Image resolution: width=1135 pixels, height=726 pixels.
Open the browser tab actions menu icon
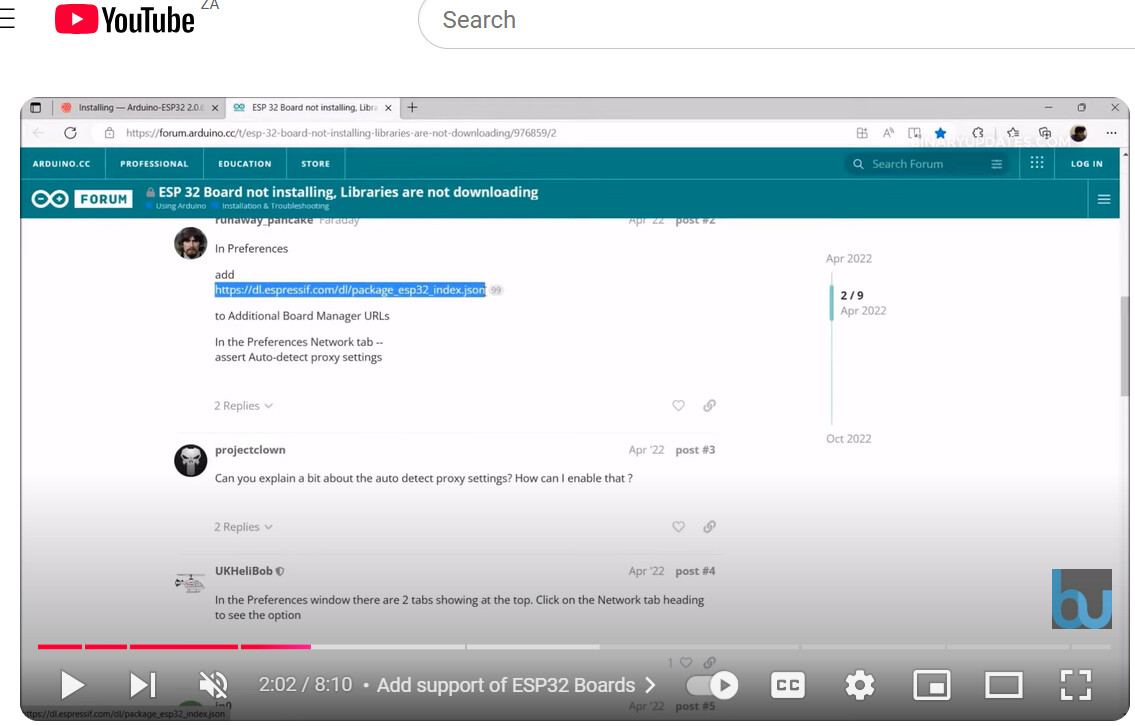(x=35, y=108)
